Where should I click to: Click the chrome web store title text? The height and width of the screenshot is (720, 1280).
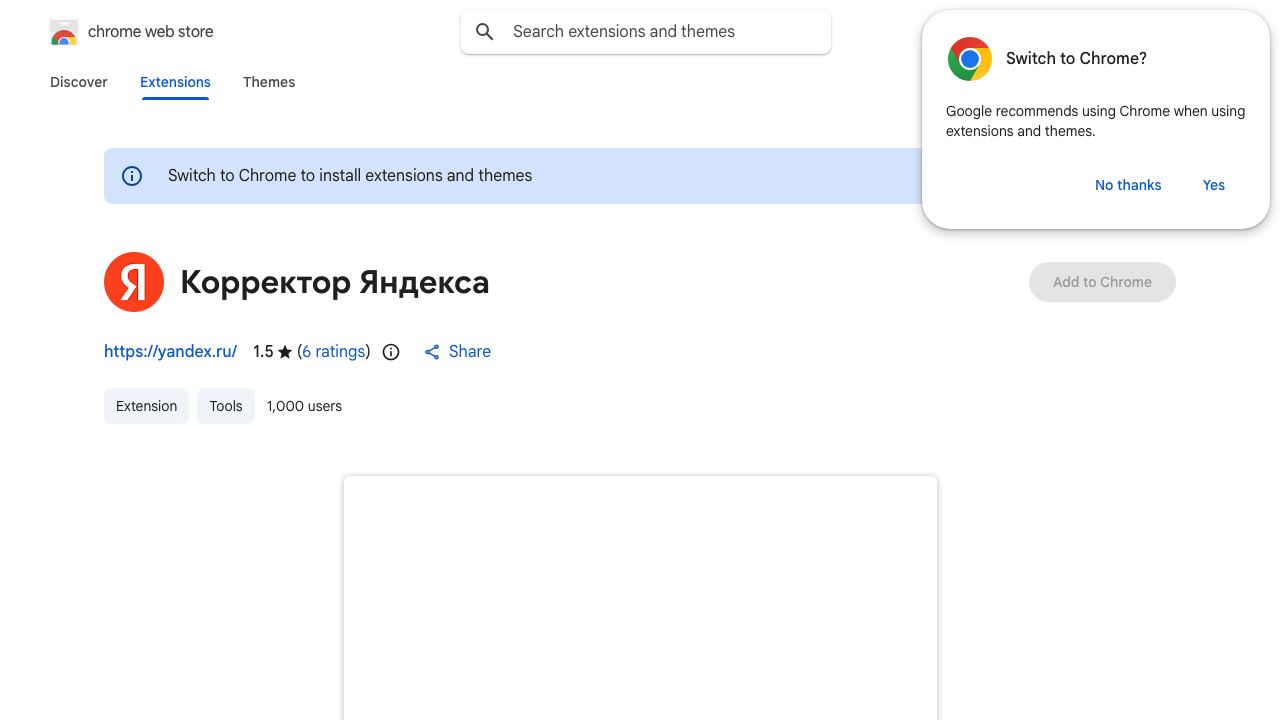coord(151,32)
